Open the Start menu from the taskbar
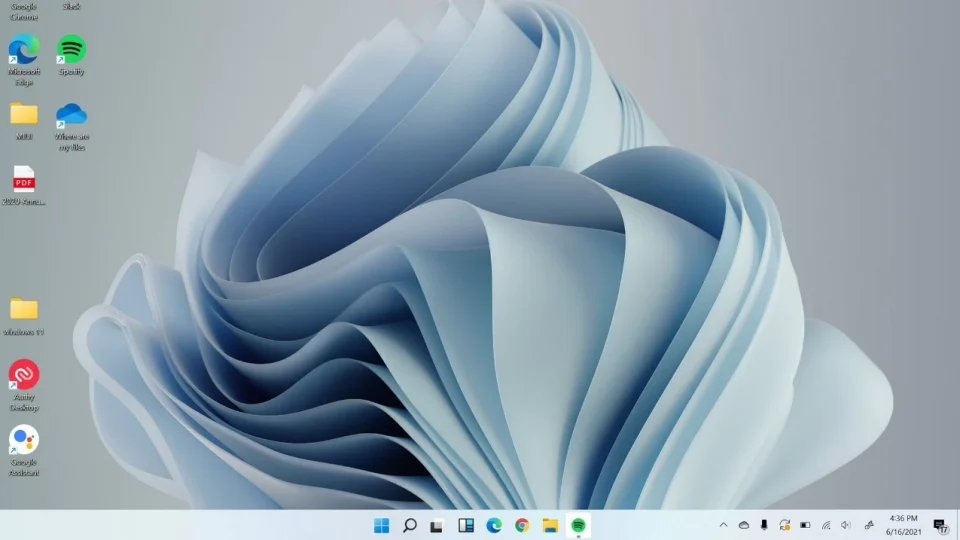This screenshot has height=540, width=960. tap(381, 525)
